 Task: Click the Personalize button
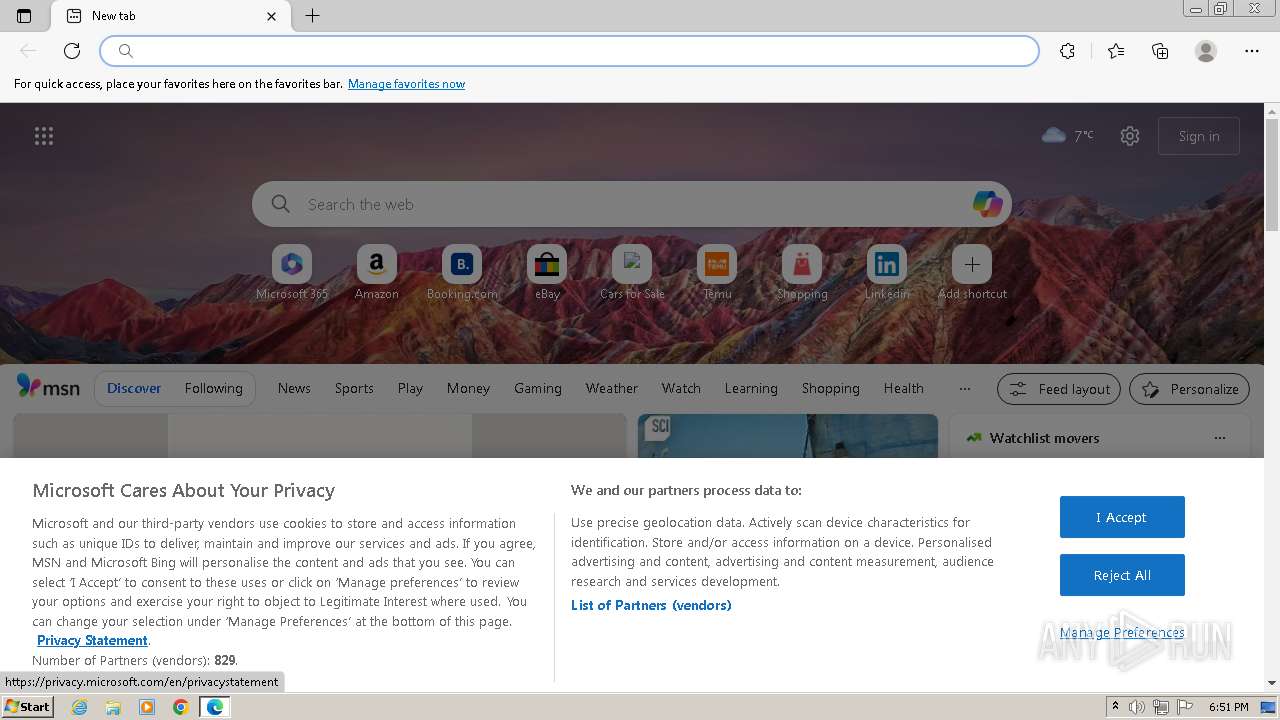[x=1190, y=389]
